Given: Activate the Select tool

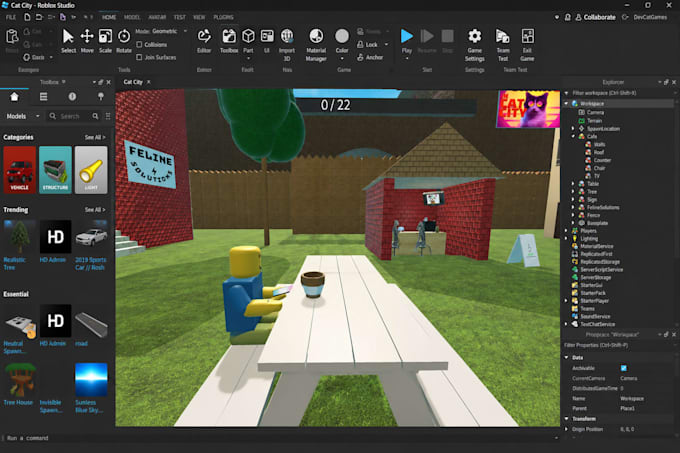Looking at the screenshot, I should [68, 41].
